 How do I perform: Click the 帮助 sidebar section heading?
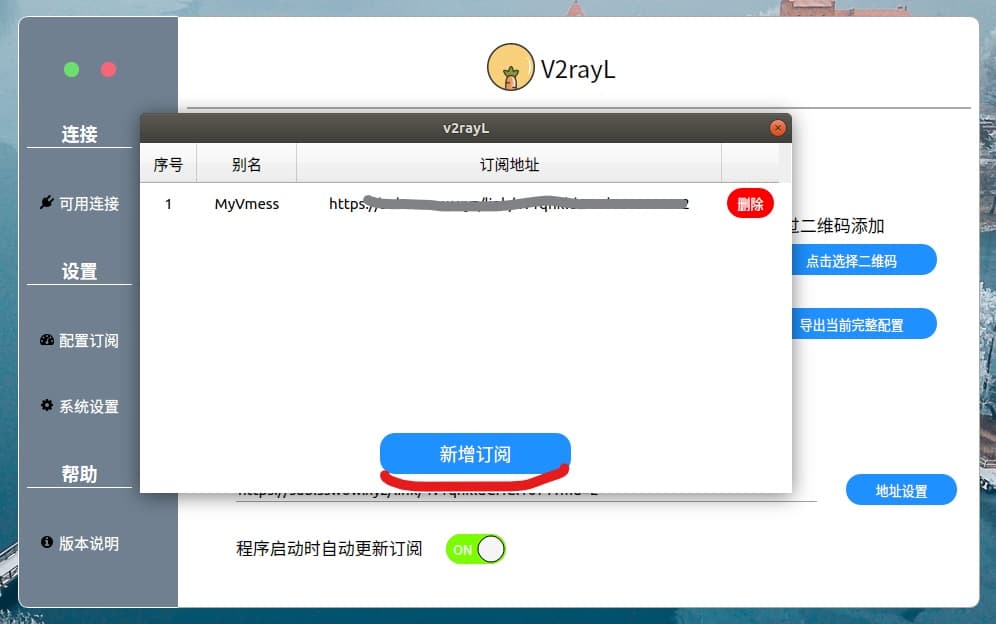(79, 474)
